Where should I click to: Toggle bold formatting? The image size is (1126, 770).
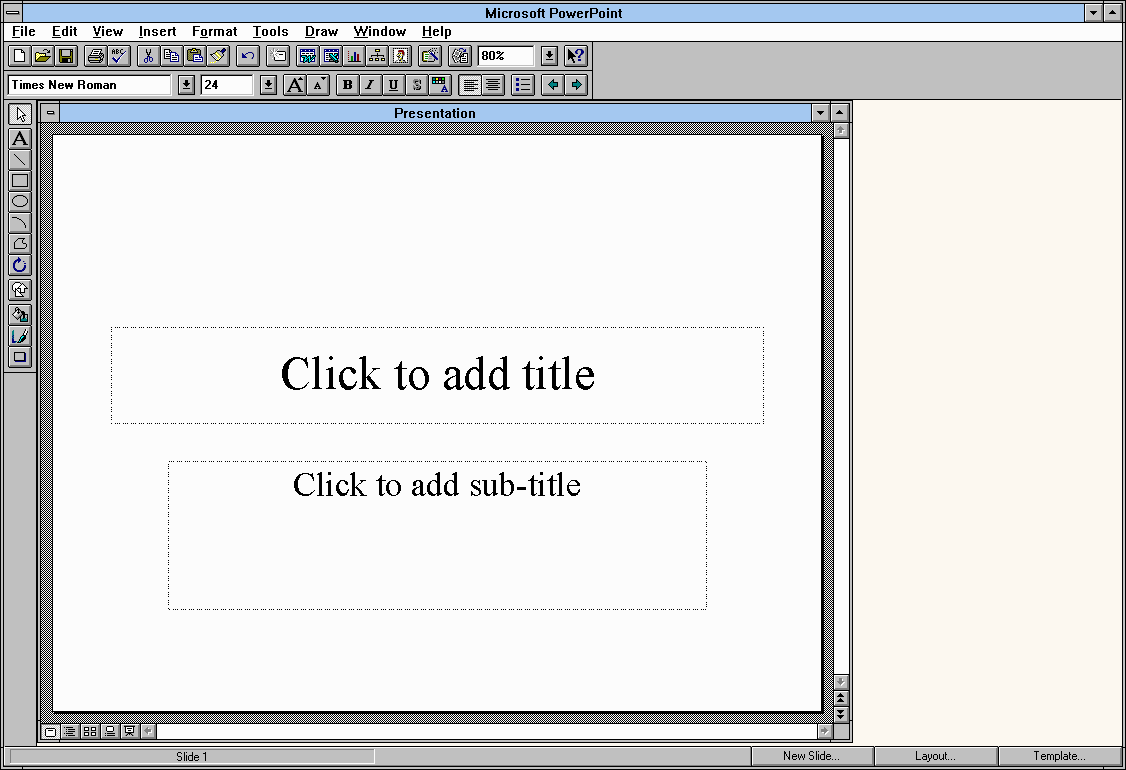348,85
